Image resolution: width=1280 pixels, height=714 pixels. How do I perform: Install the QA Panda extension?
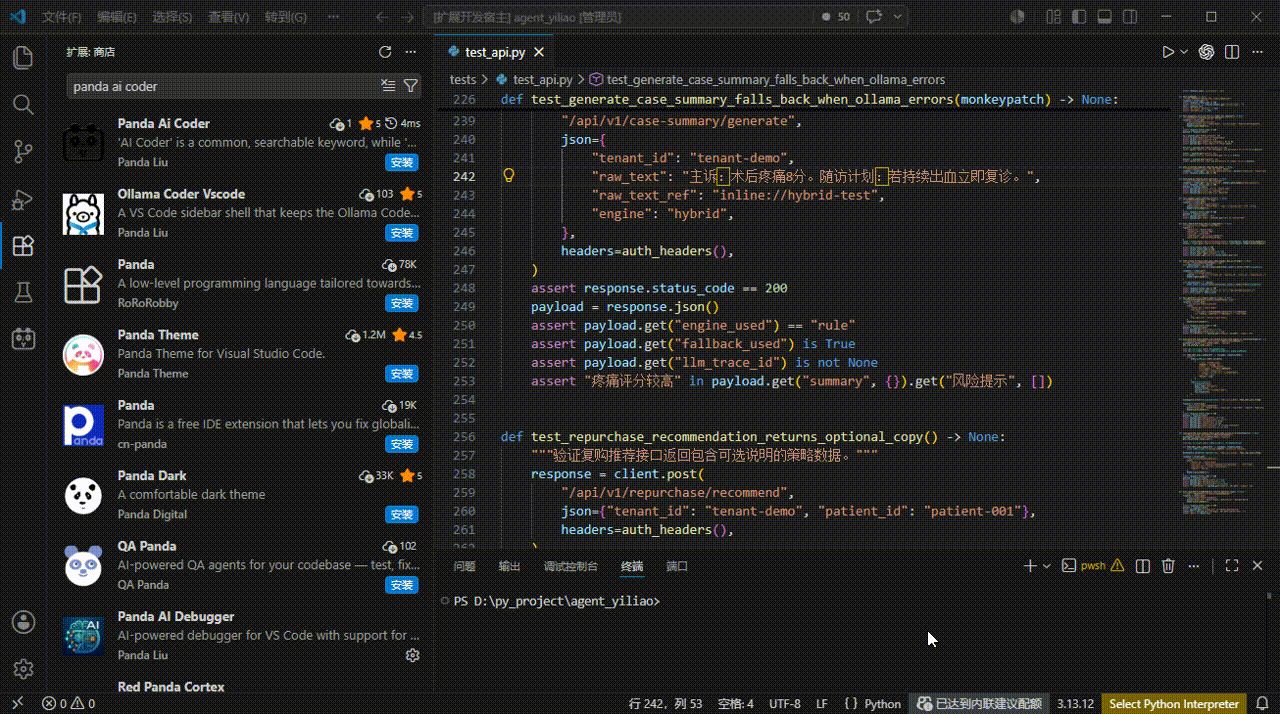pyautogui.click(x=402, y=585)
